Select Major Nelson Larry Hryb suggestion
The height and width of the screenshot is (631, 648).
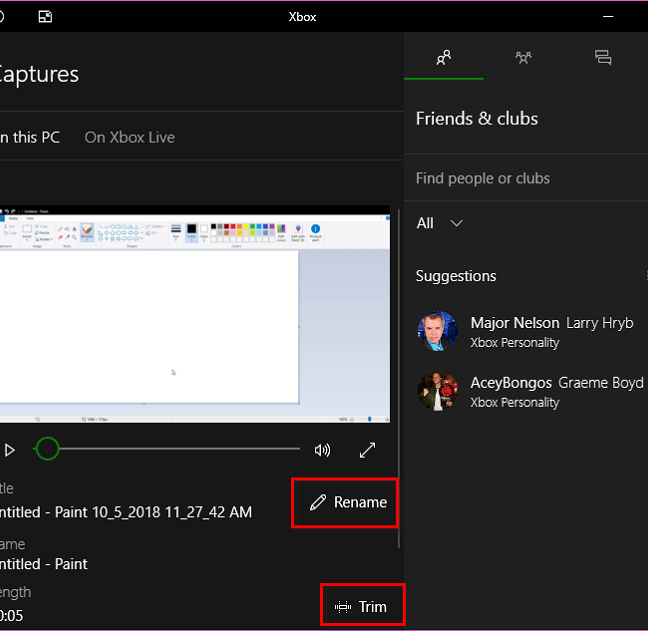click(526, 331)
